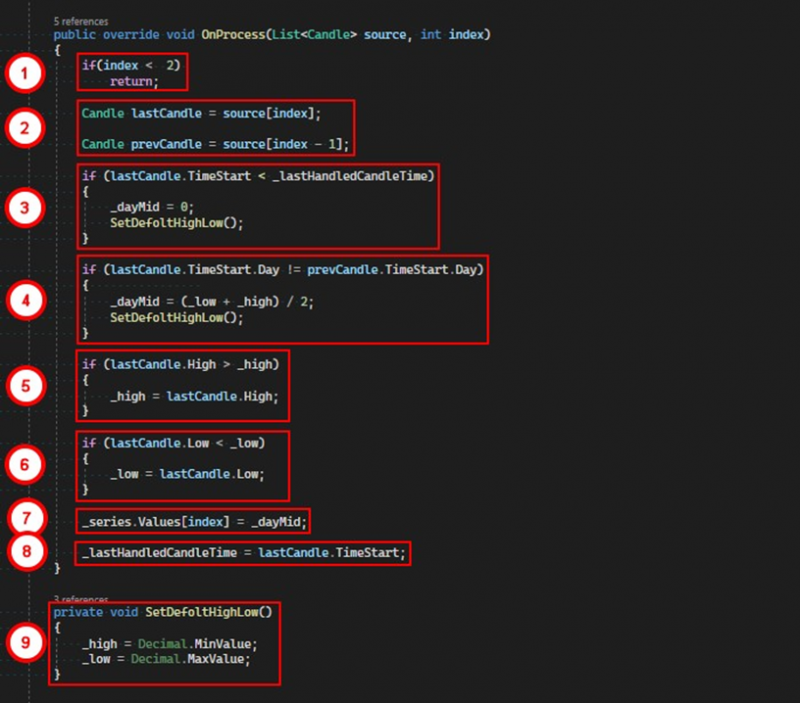Click SetDefoltHighLow() call below the average calculation

(177, 318)
